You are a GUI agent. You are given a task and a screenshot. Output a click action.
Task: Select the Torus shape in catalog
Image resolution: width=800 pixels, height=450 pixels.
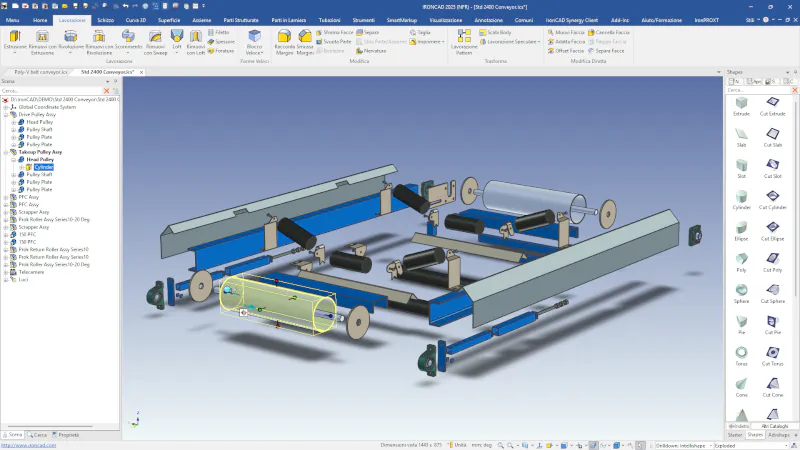(x=741, y=354)
